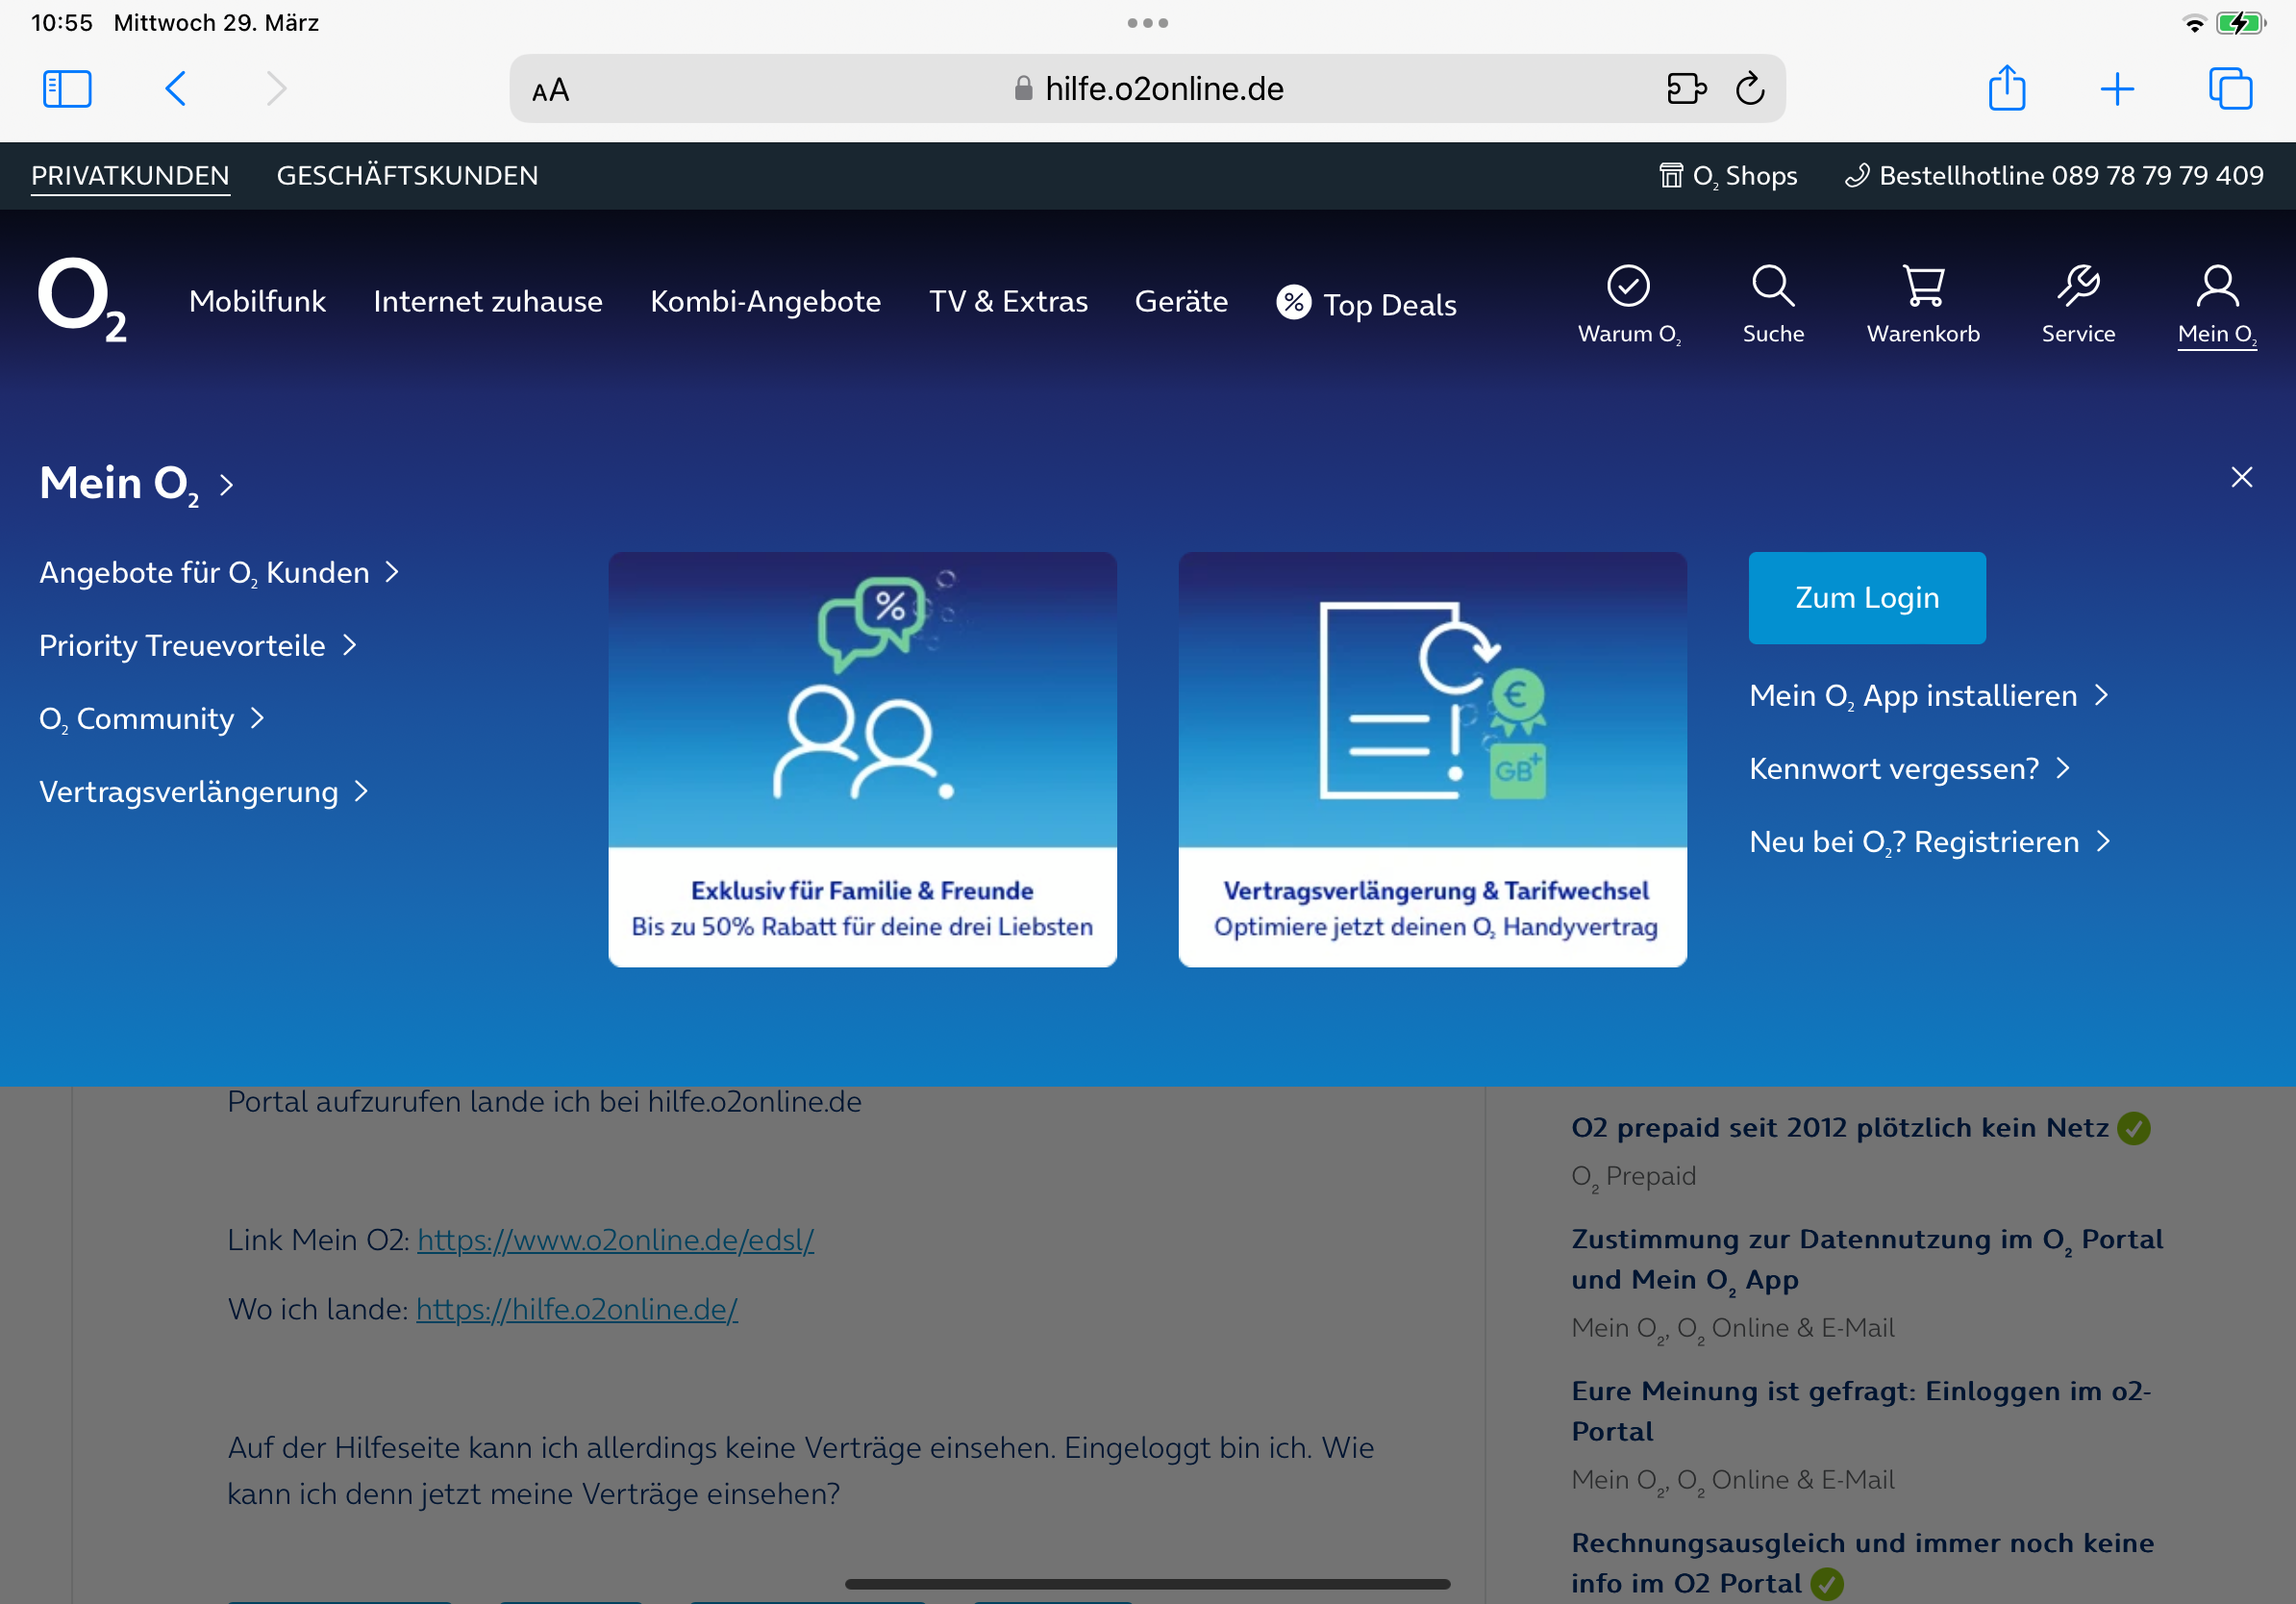Open Mein O2 App installieren
This screenshot has height=1604, width=2296.
(1929, 696)
